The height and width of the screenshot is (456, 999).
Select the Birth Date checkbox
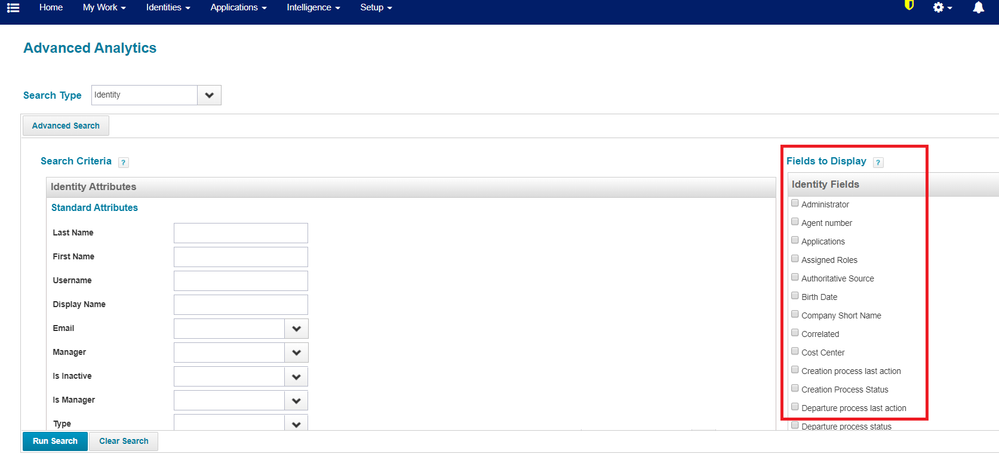[795, 296]
